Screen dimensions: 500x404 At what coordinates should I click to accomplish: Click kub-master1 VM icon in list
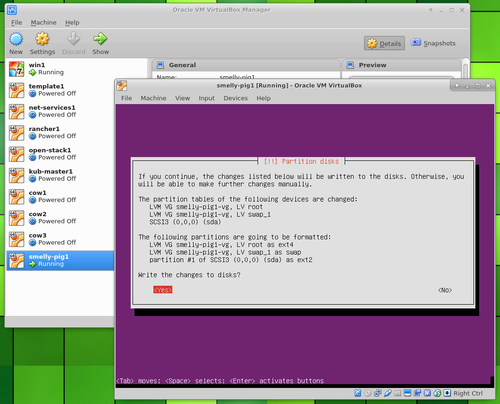pyautogui.click(x=16, y=175)
